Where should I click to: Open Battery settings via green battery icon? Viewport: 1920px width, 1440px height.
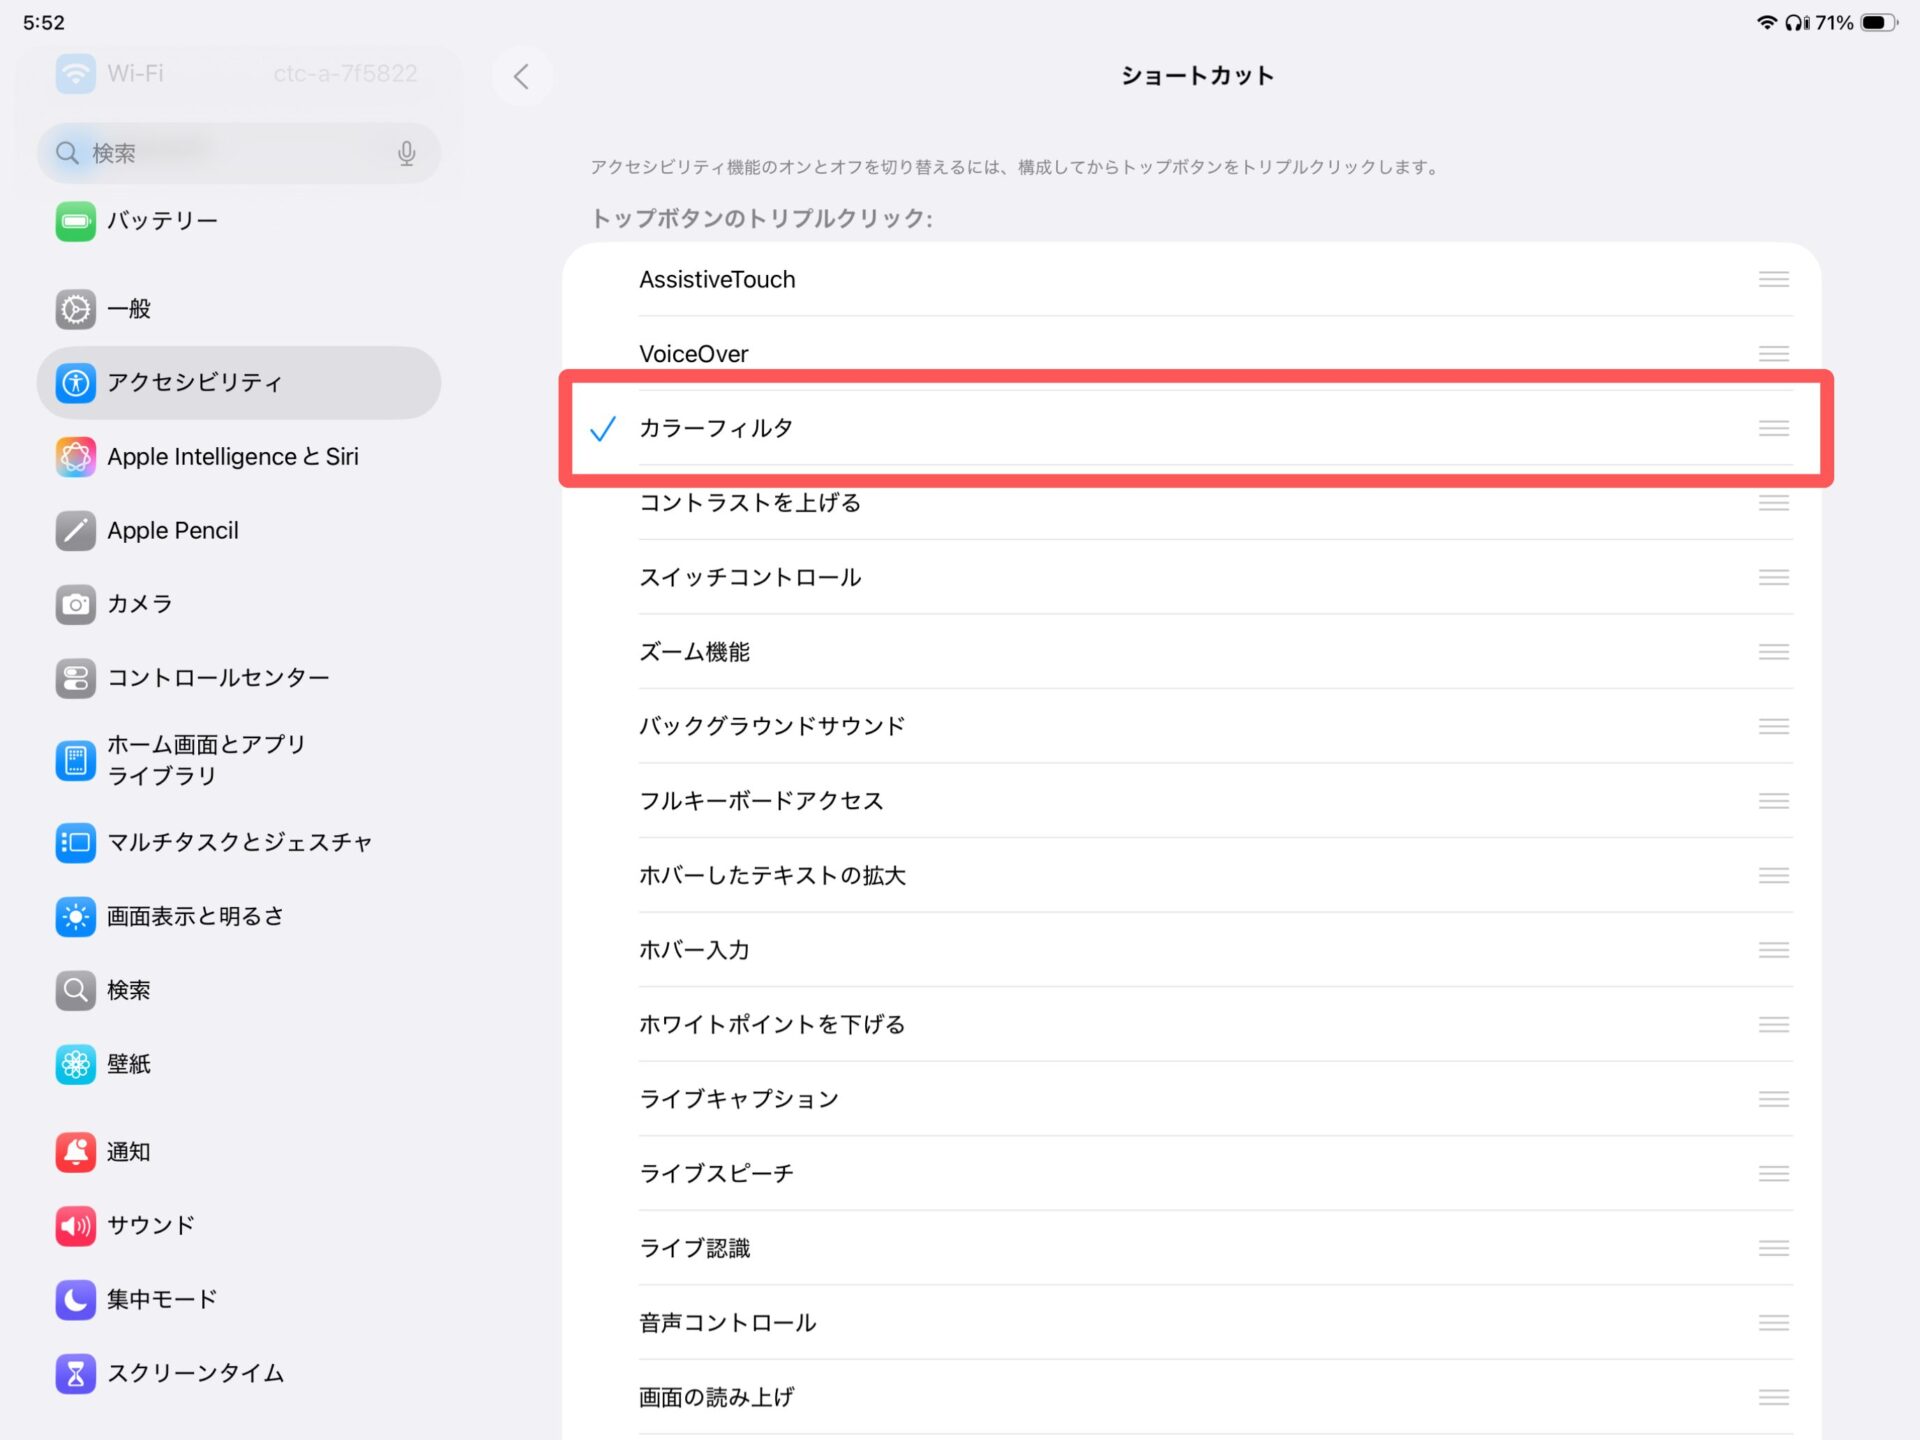[x=75, y=221]
